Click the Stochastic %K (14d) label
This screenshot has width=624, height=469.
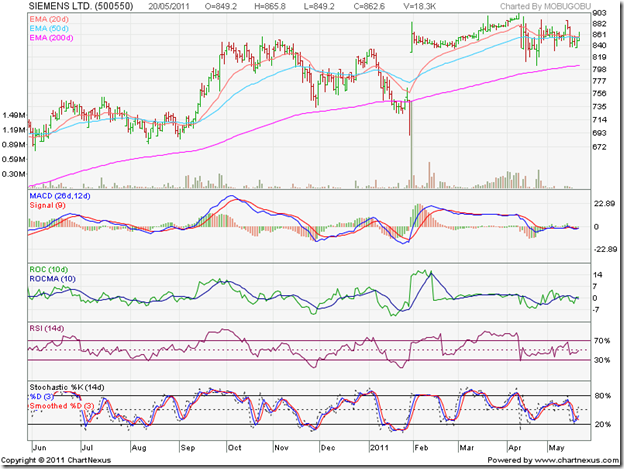click(67, 387)
